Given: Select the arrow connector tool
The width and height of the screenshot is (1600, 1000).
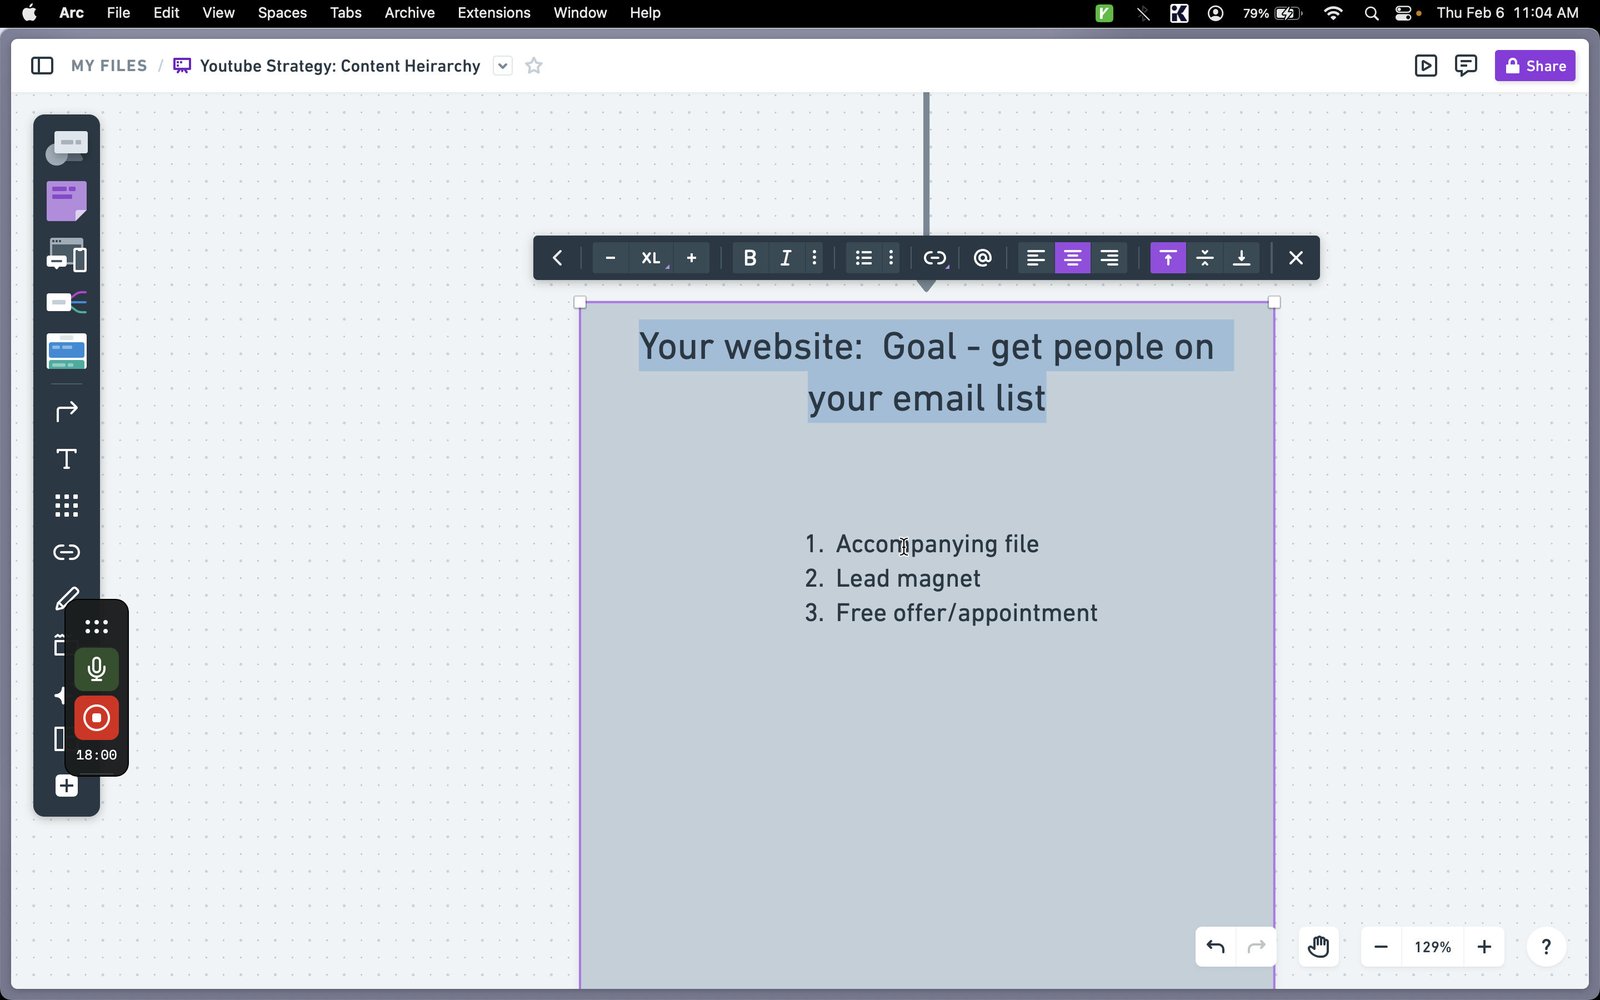Looking at the screenshot, I should point(66,411).
